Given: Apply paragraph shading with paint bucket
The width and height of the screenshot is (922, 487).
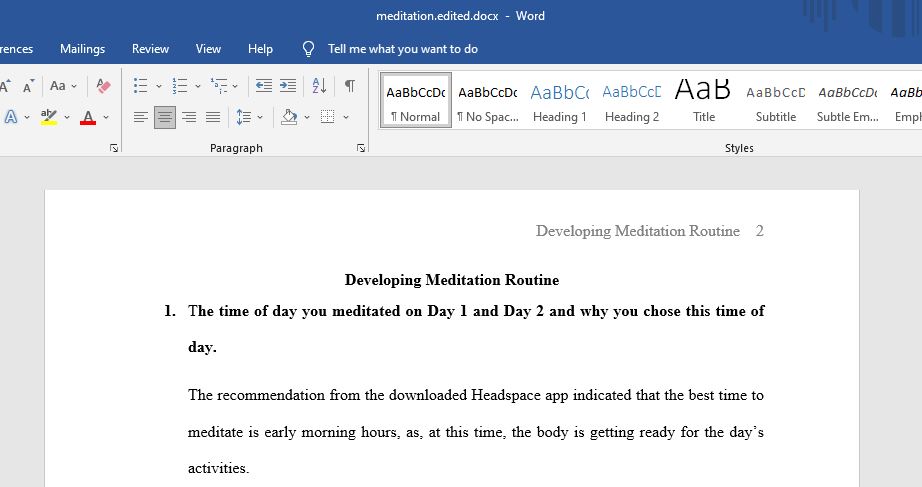Looking at the screenshot, I should point(289,117).
